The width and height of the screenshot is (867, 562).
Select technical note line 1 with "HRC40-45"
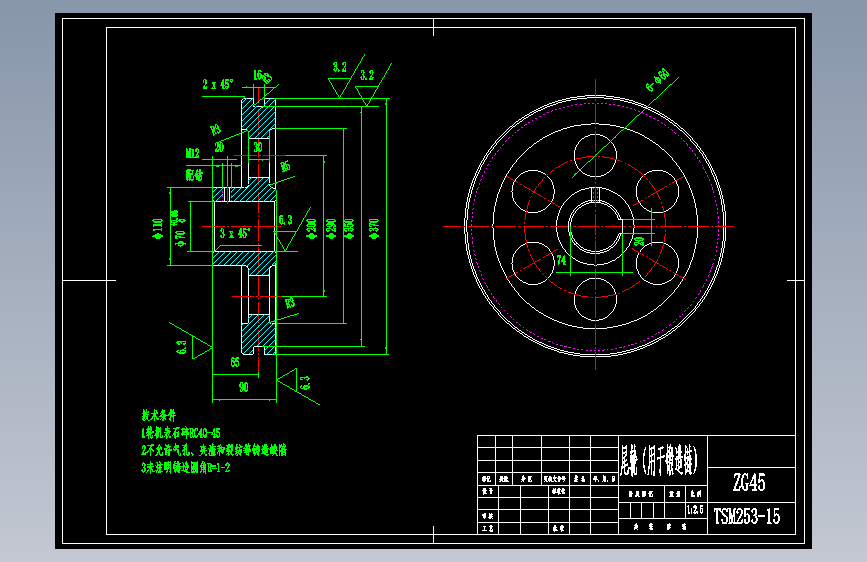(181, 433)
